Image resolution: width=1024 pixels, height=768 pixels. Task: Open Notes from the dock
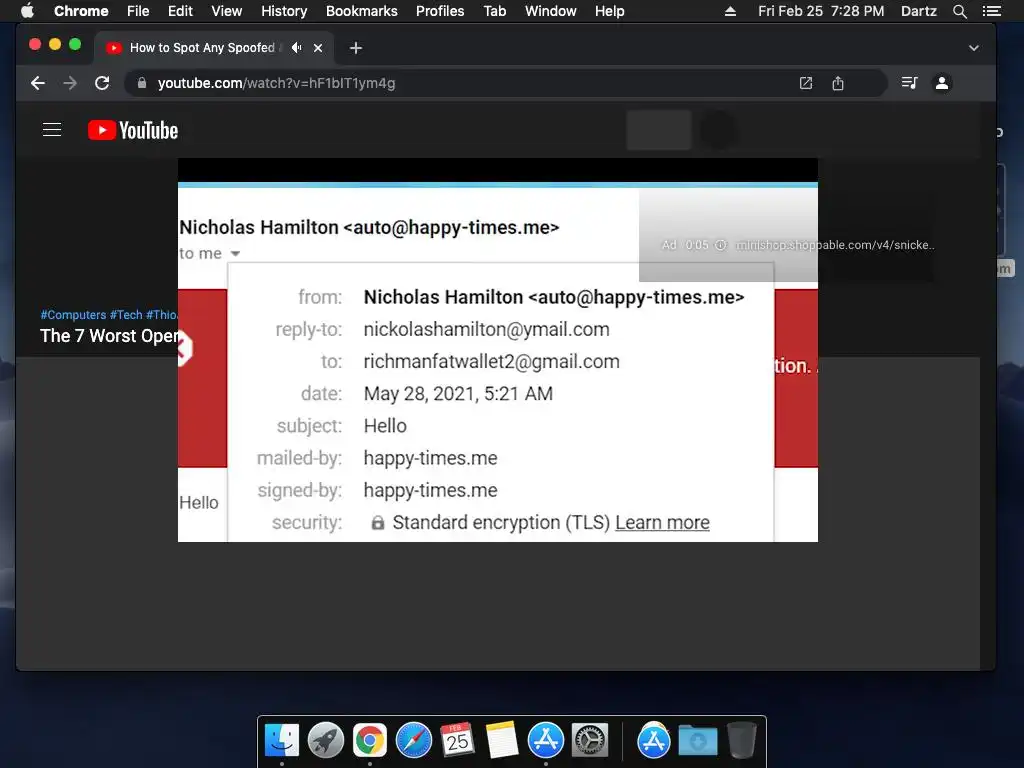pyautogui.click(x=502, y=741)
